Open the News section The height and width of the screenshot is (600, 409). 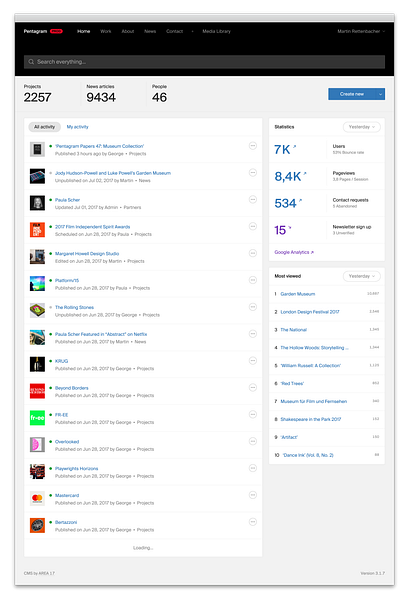point(150,31)
